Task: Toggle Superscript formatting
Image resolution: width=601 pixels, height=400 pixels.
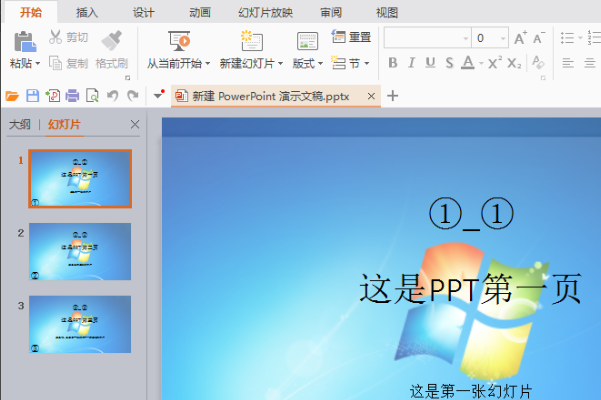Action: pyautogui.click(x=495, y=63)
